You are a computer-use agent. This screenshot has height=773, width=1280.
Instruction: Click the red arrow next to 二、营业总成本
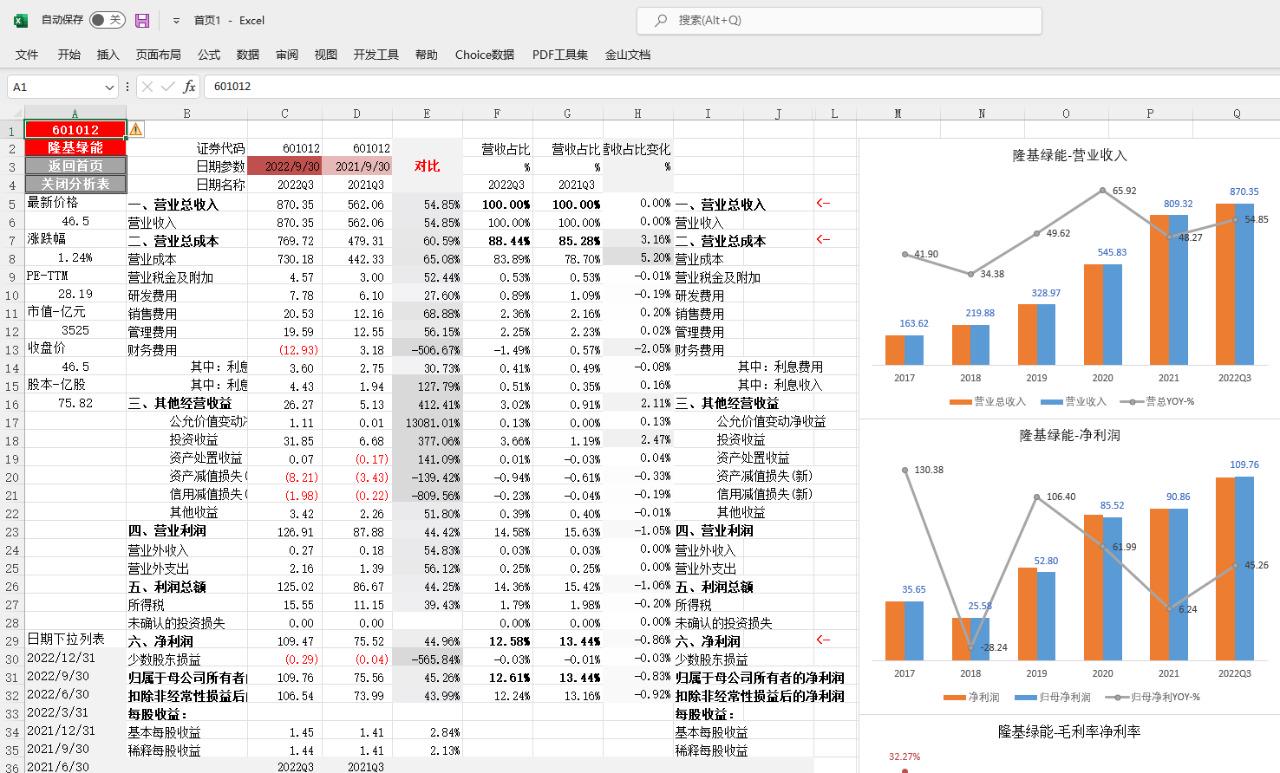[823, 239]
